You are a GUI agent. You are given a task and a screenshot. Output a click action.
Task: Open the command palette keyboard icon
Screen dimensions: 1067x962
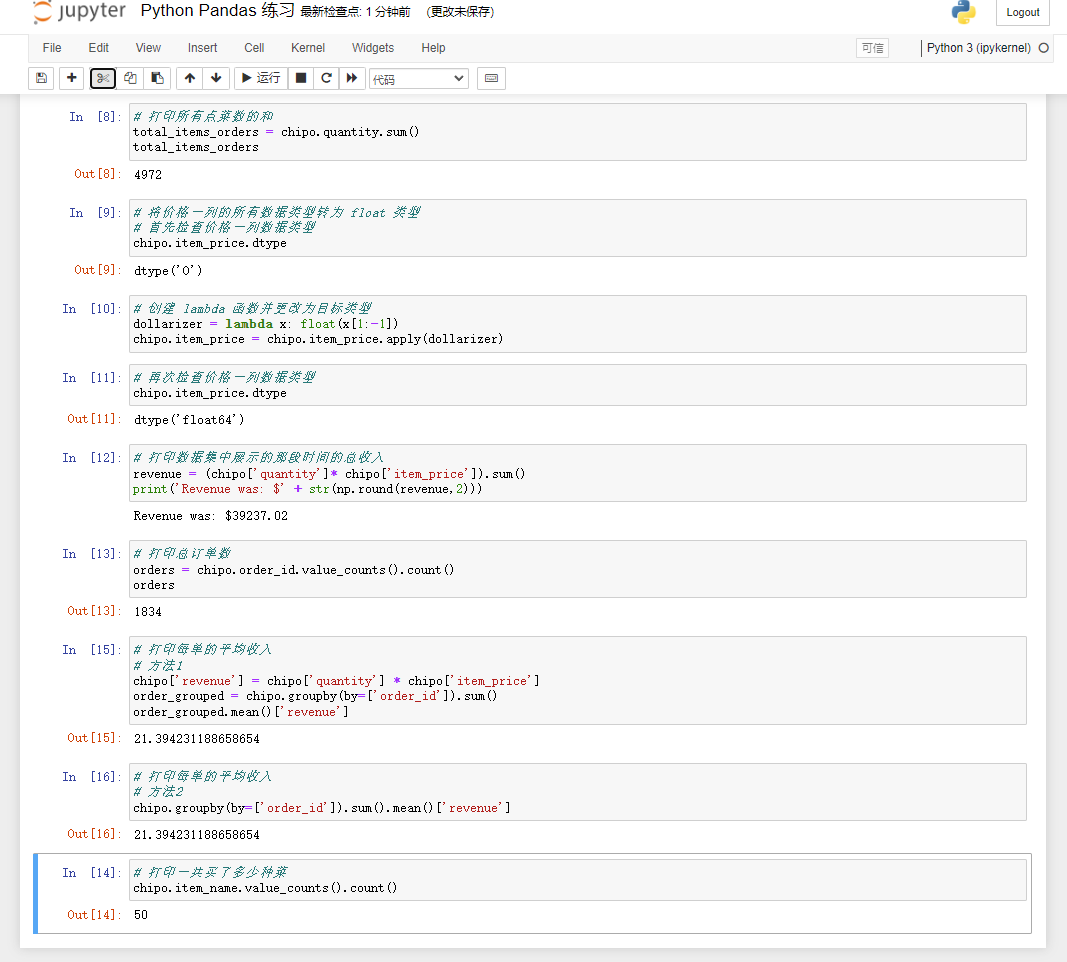[x=491, y=78]
